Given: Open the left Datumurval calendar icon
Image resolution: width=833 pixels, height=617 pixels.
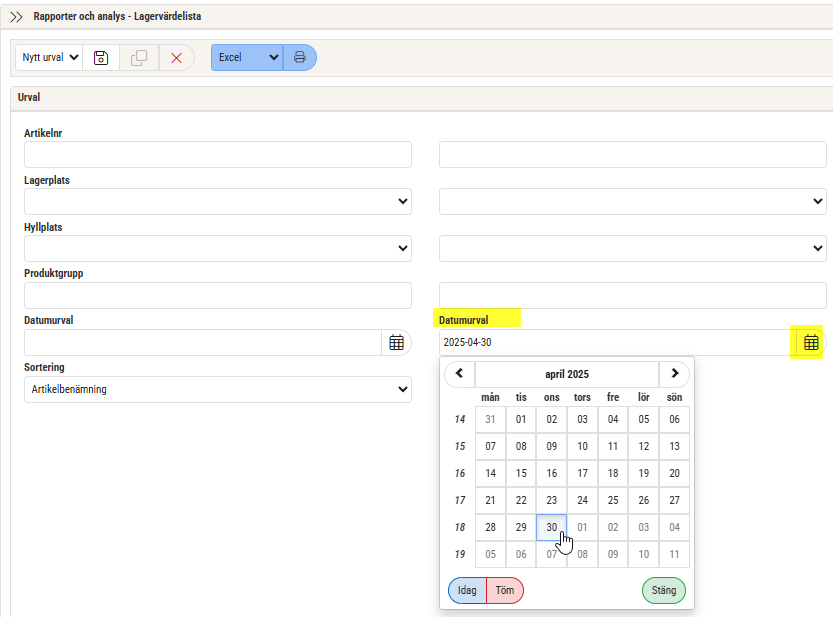Looking at the screenshot, I should pyautogui.click(x=396, y=342).
